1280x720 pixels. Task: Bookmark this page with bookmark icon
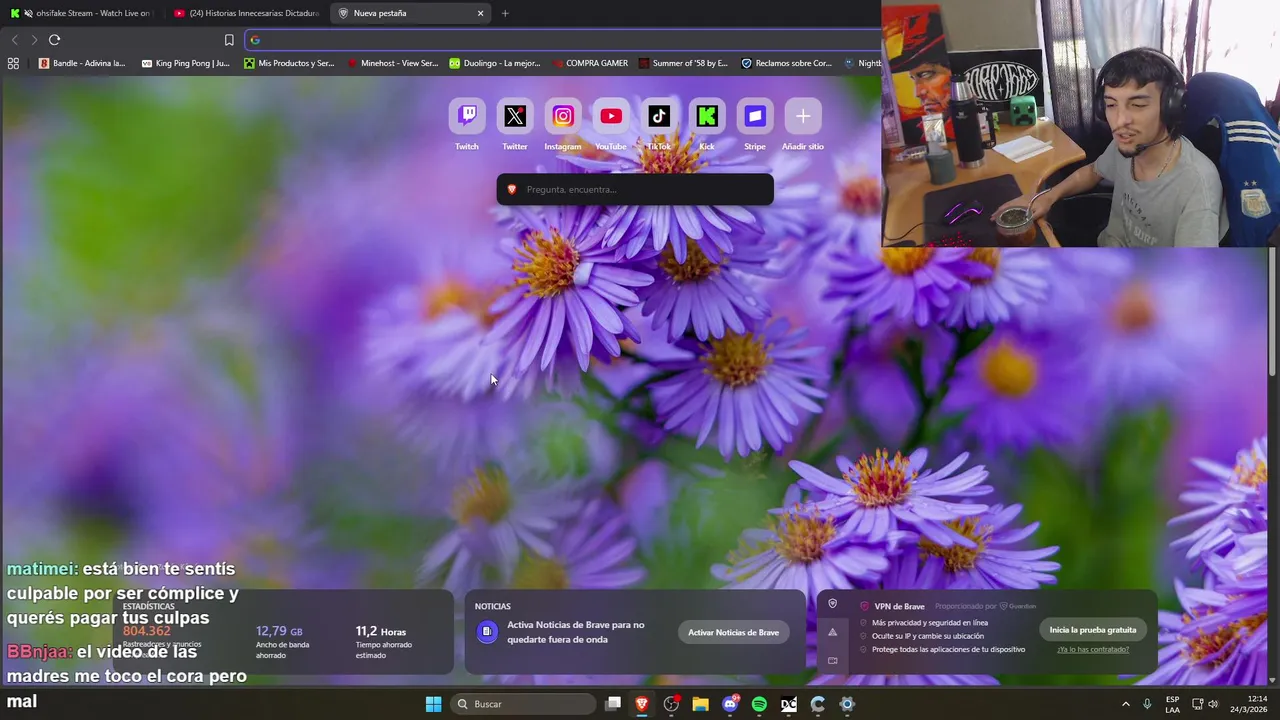(x=229, y=40)
